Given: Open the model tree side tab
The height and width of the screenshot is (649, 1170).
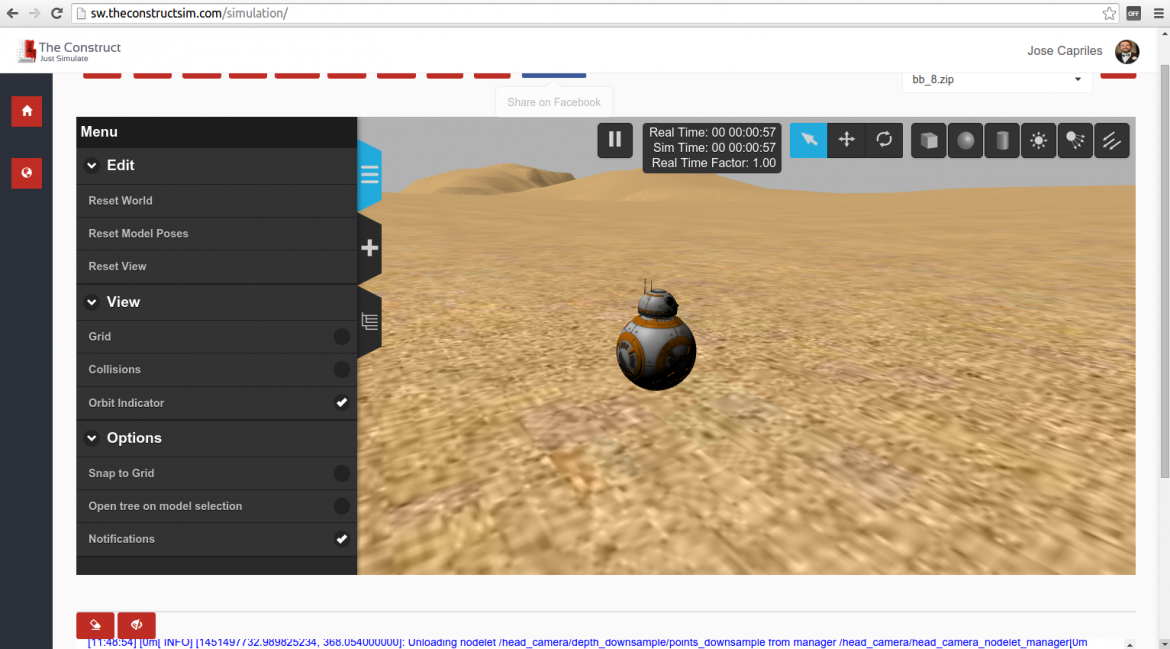Looking at the screenshot, I should tap(369, 322).
